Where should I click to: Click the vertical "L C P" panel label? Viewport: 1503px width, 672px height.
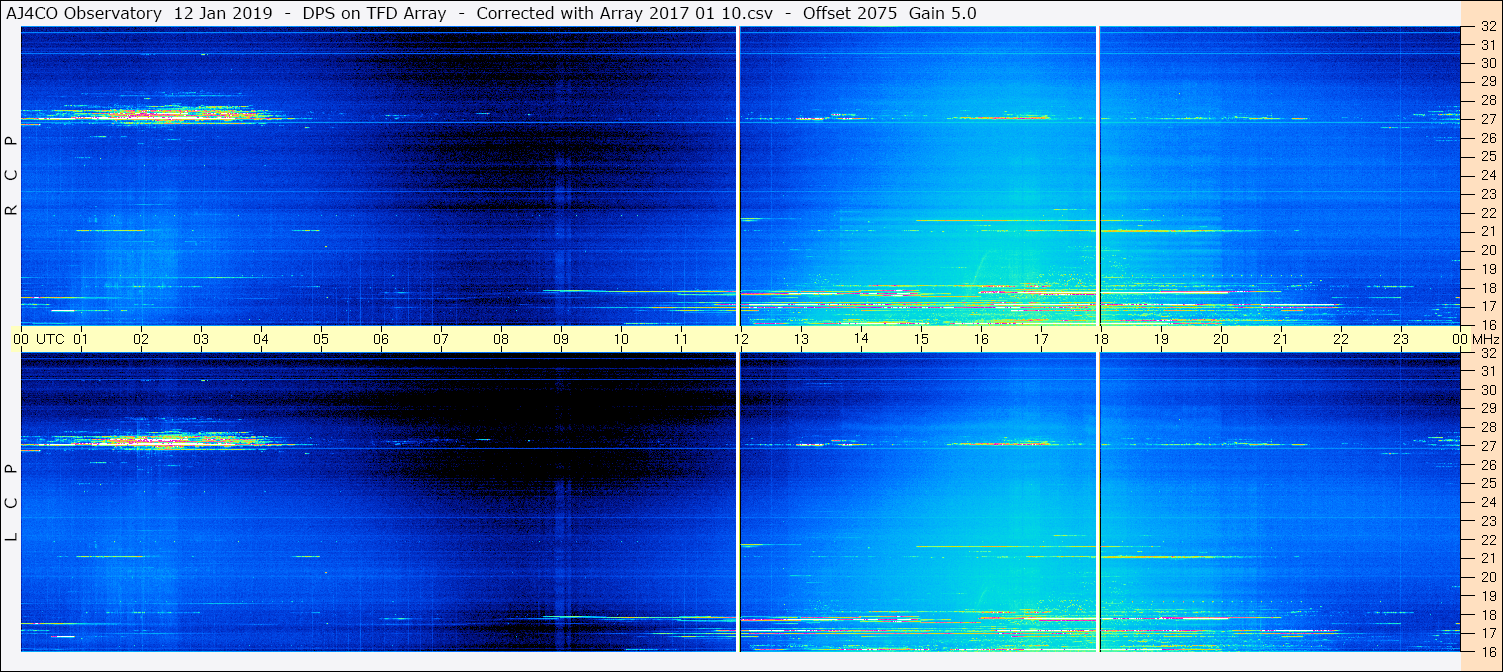tap(12, 503)
